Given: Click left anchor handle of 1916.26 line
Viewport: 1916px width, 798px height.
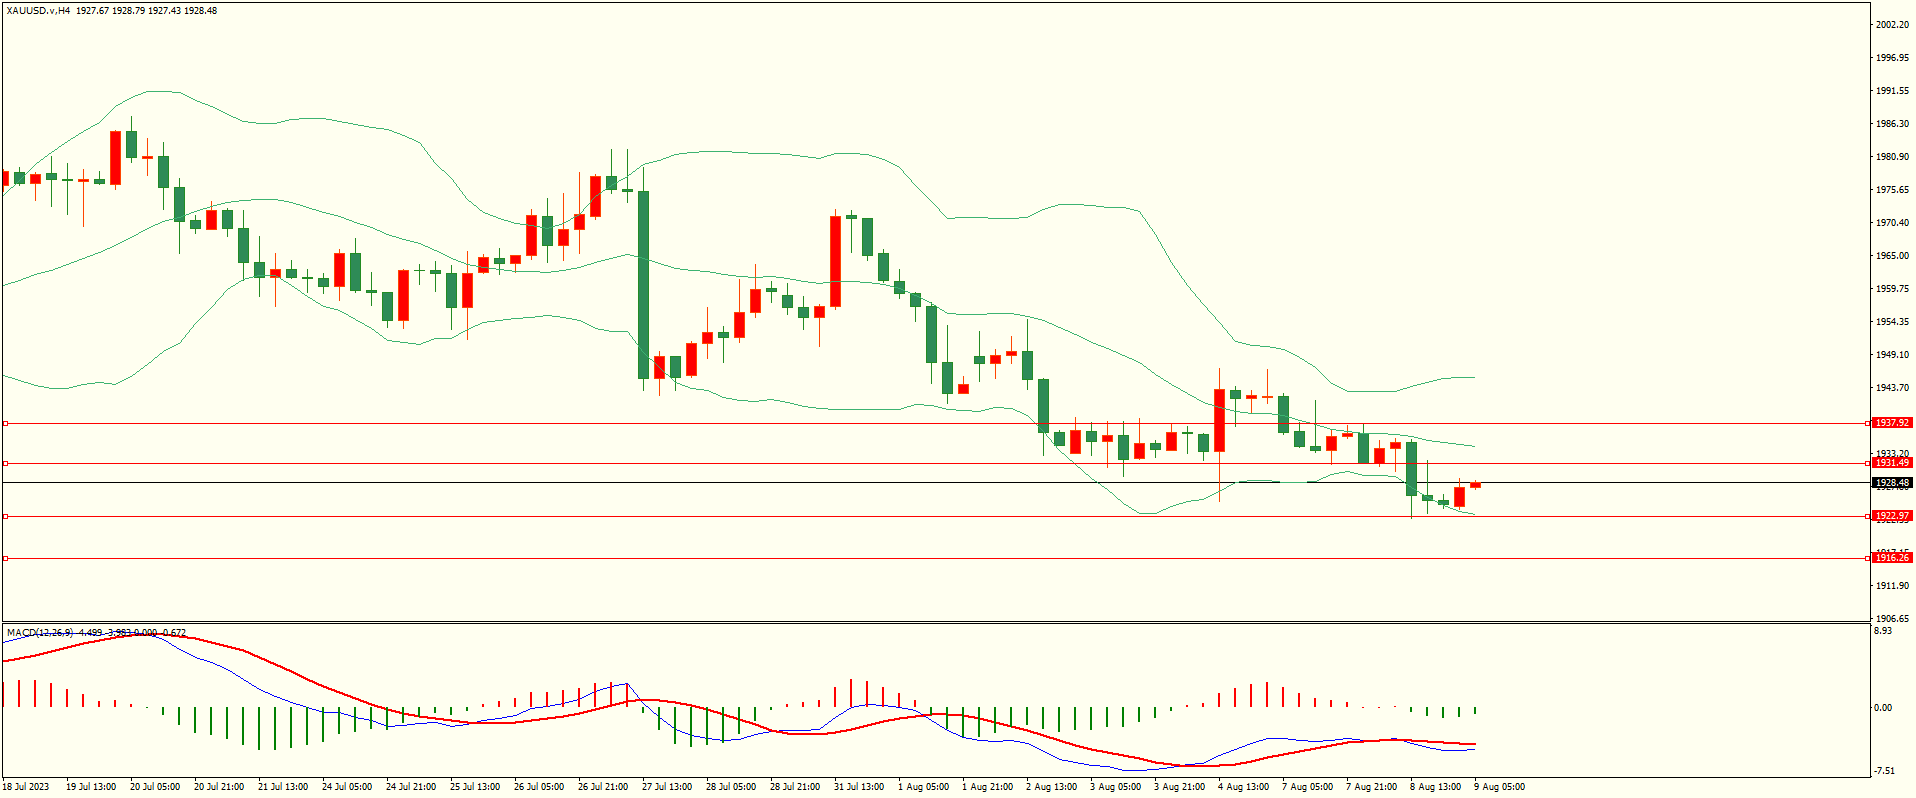Looking at the screenshot, I should [x=5, y=559].
